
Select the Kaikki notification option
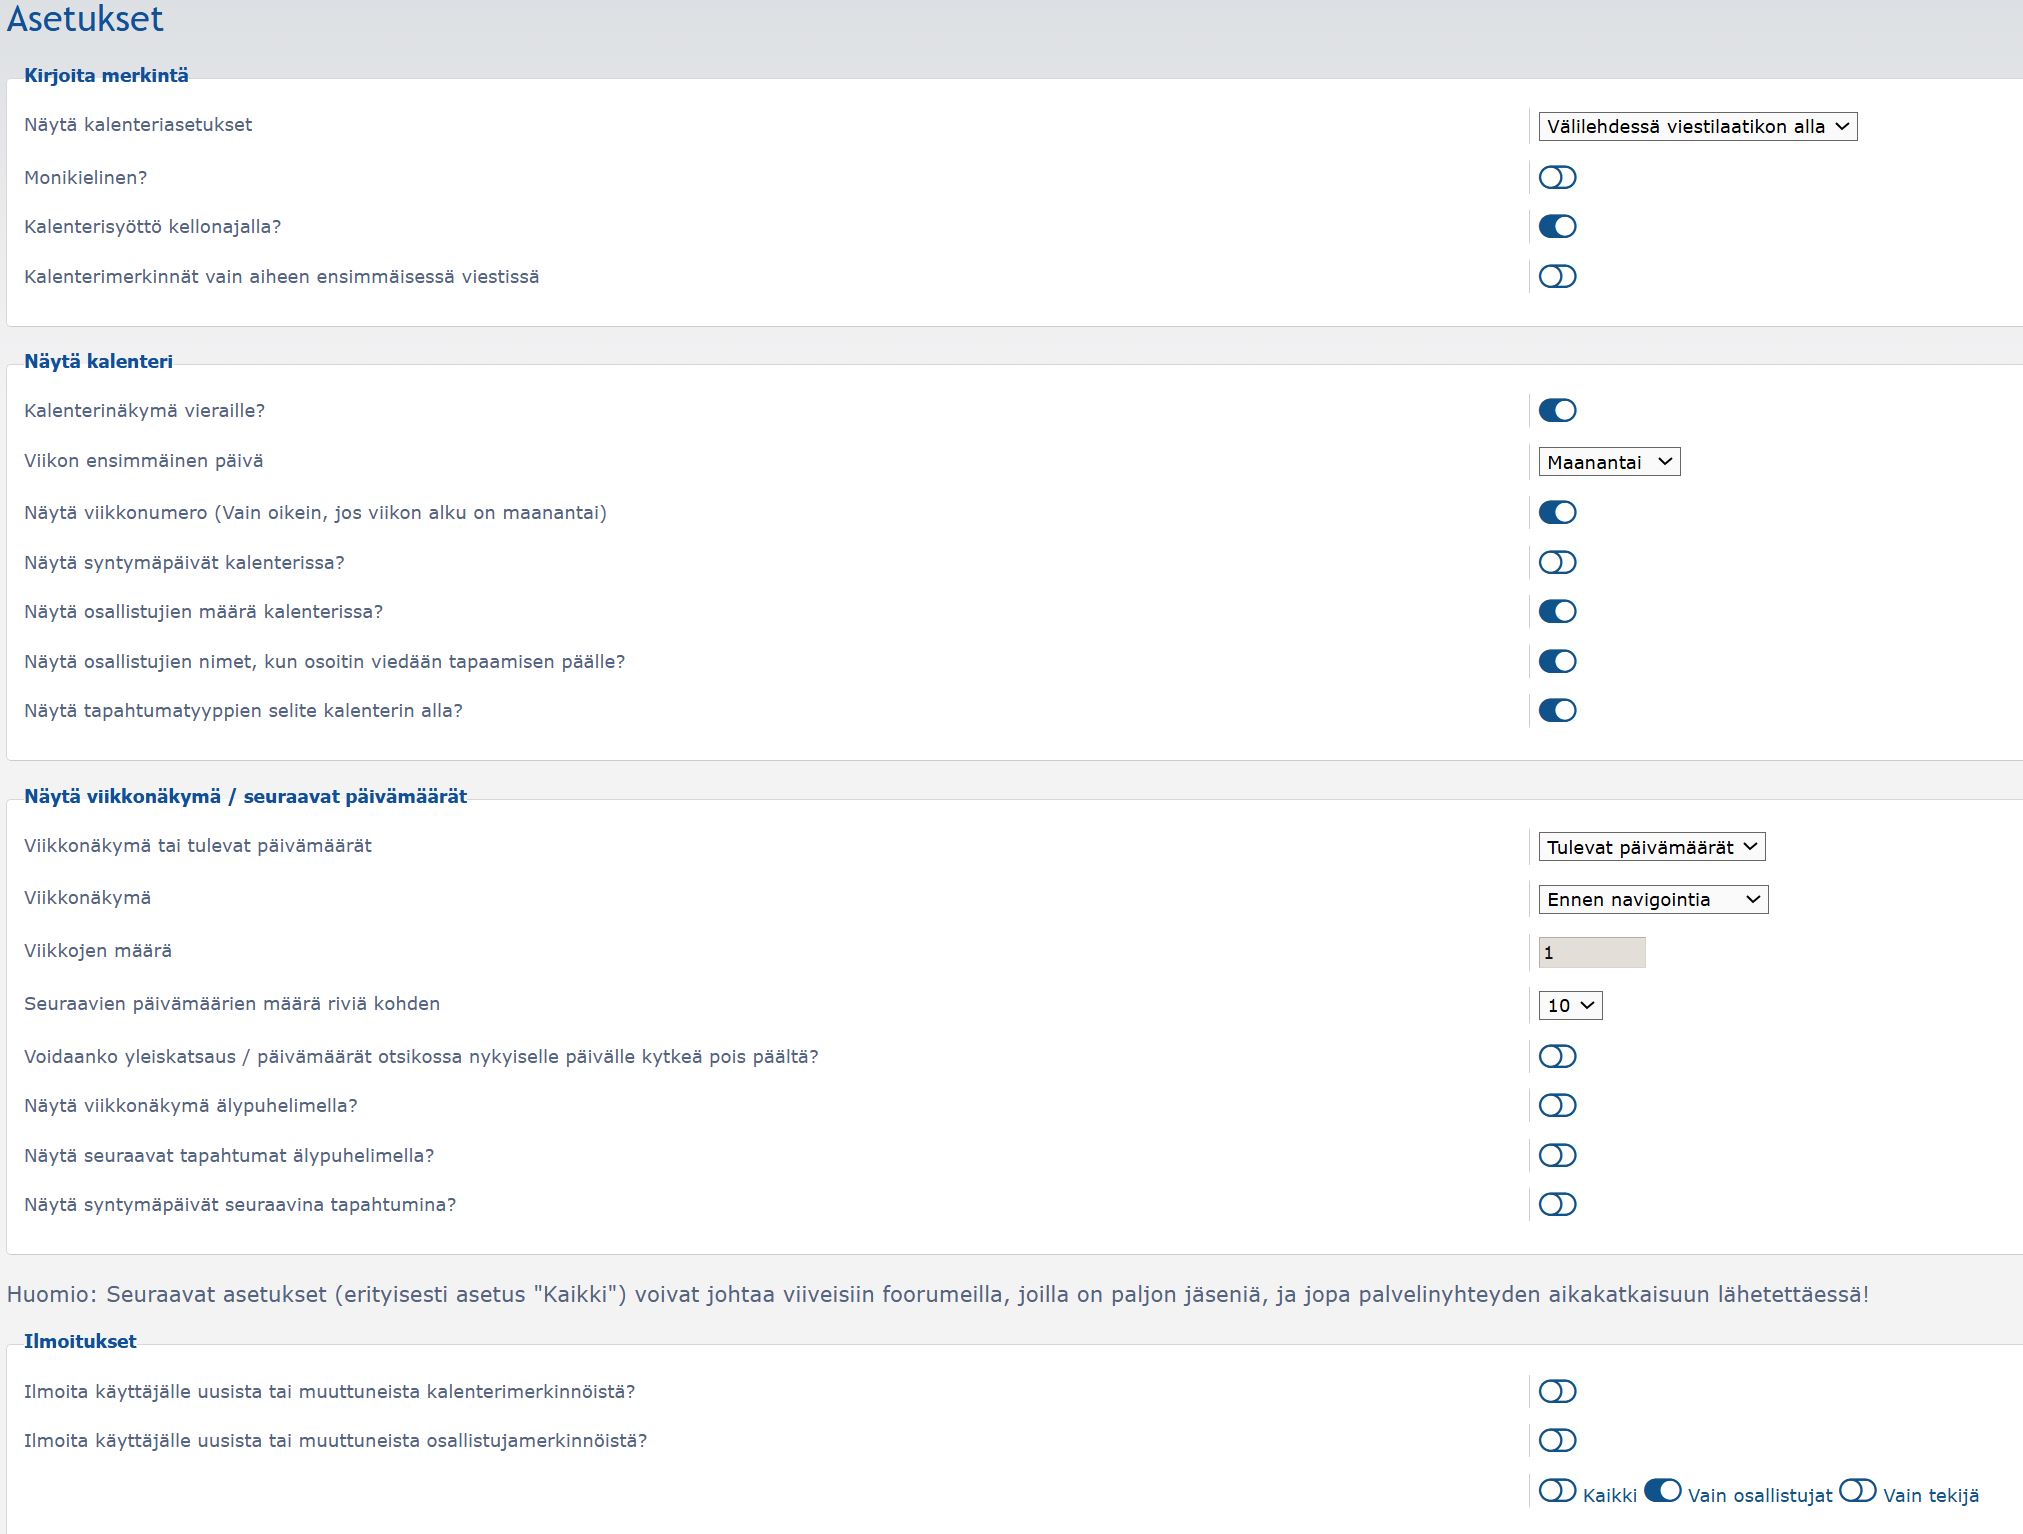pos(1557,1491)
